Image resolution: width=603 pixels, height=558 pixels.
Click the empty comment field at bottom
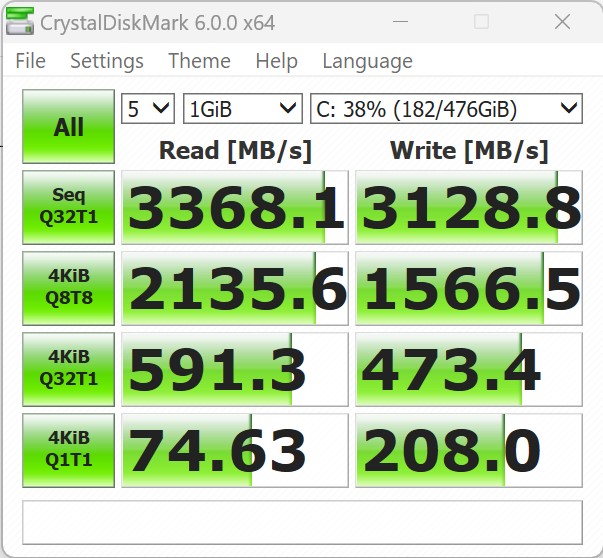302,522
